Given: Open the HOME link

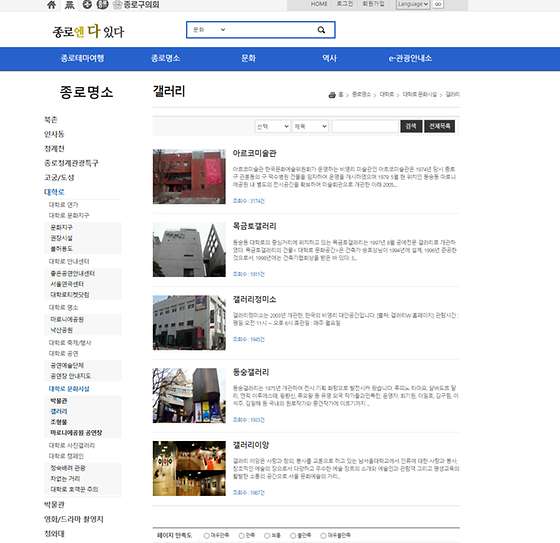Looking at the screenshot, I should click(319, 4).
